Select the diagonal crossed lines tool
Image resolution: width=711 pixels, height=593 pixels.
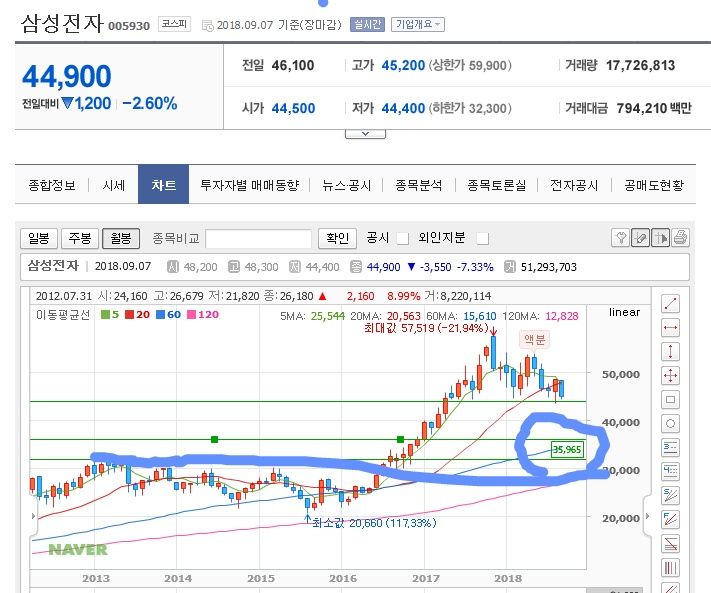click(x=670, y=544)
